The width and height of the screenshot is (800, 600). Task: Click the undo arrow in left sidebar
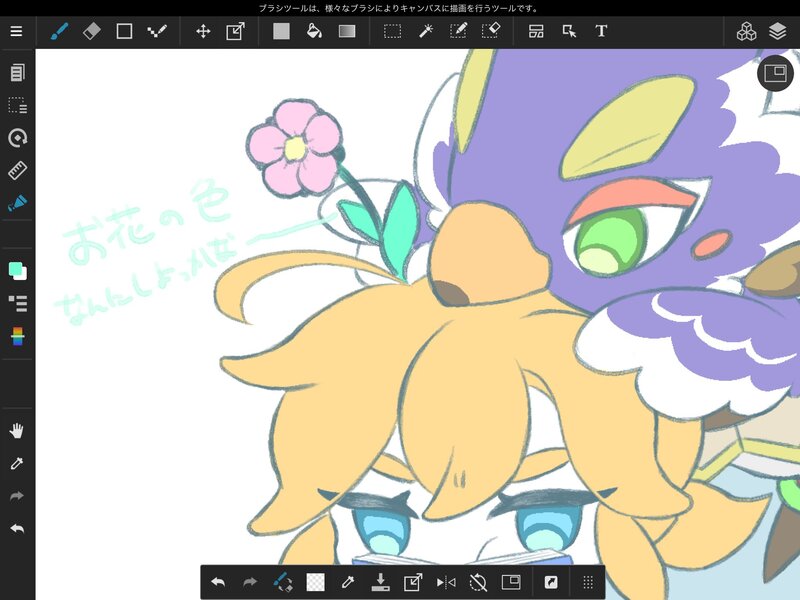coord(17,529)
